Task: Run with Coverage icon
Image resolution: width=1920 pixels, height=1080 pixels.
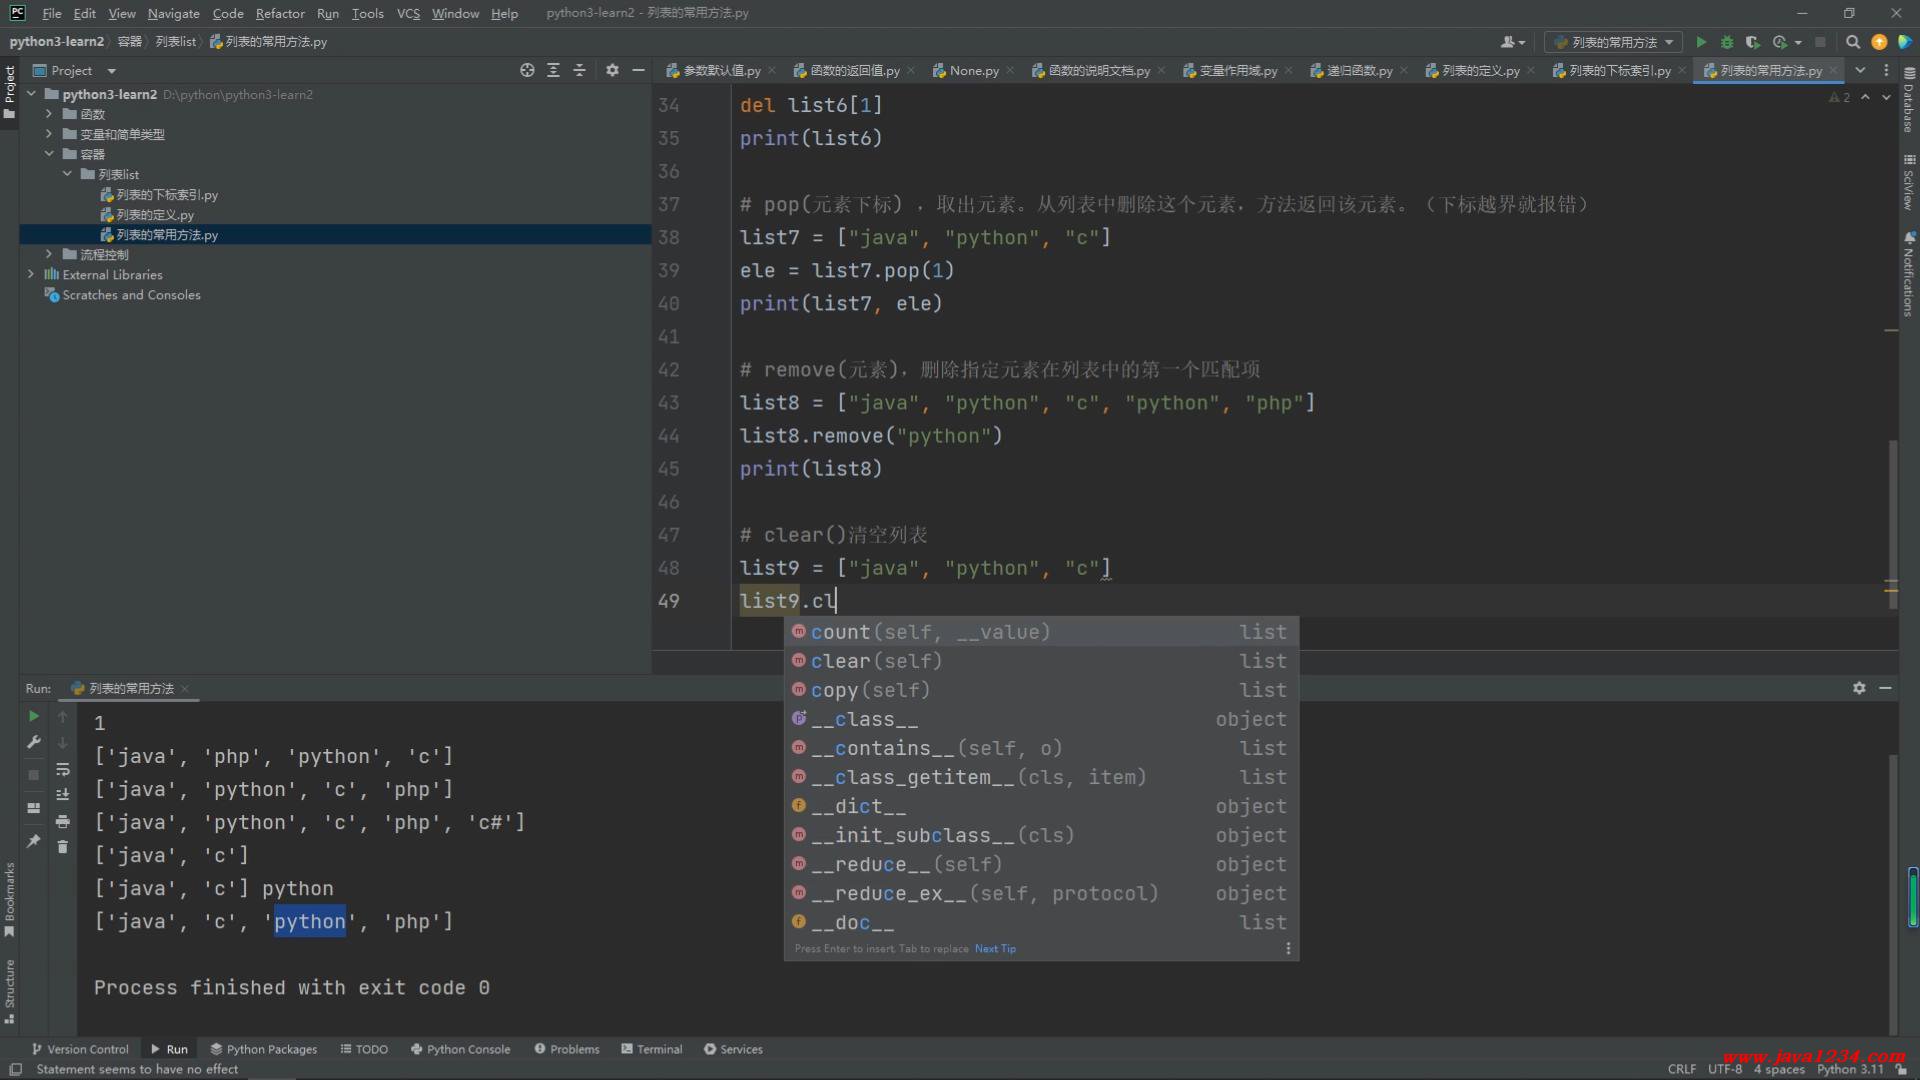Action: pyautogui.click(x=1753, y=42)
